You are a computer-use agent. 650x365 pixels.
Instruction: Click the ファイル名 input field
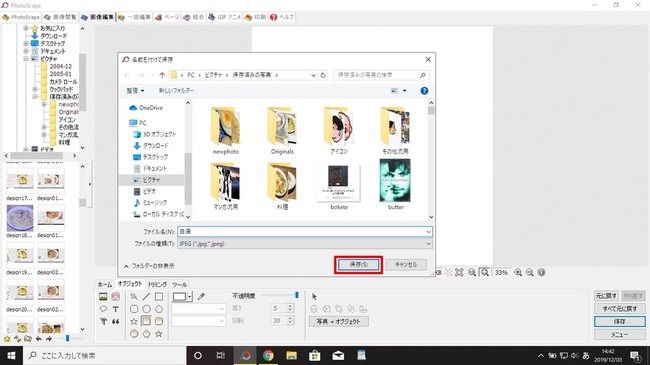point(305,231)
